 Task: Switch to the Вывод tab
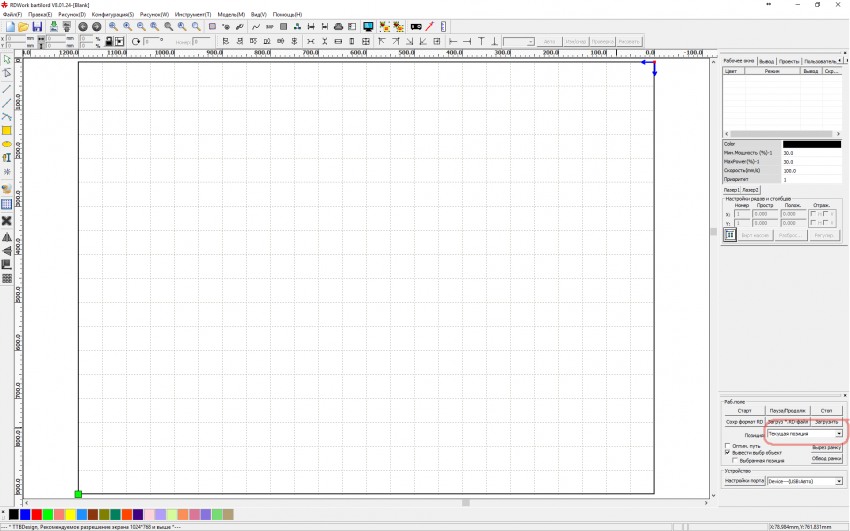pos(767,61)
